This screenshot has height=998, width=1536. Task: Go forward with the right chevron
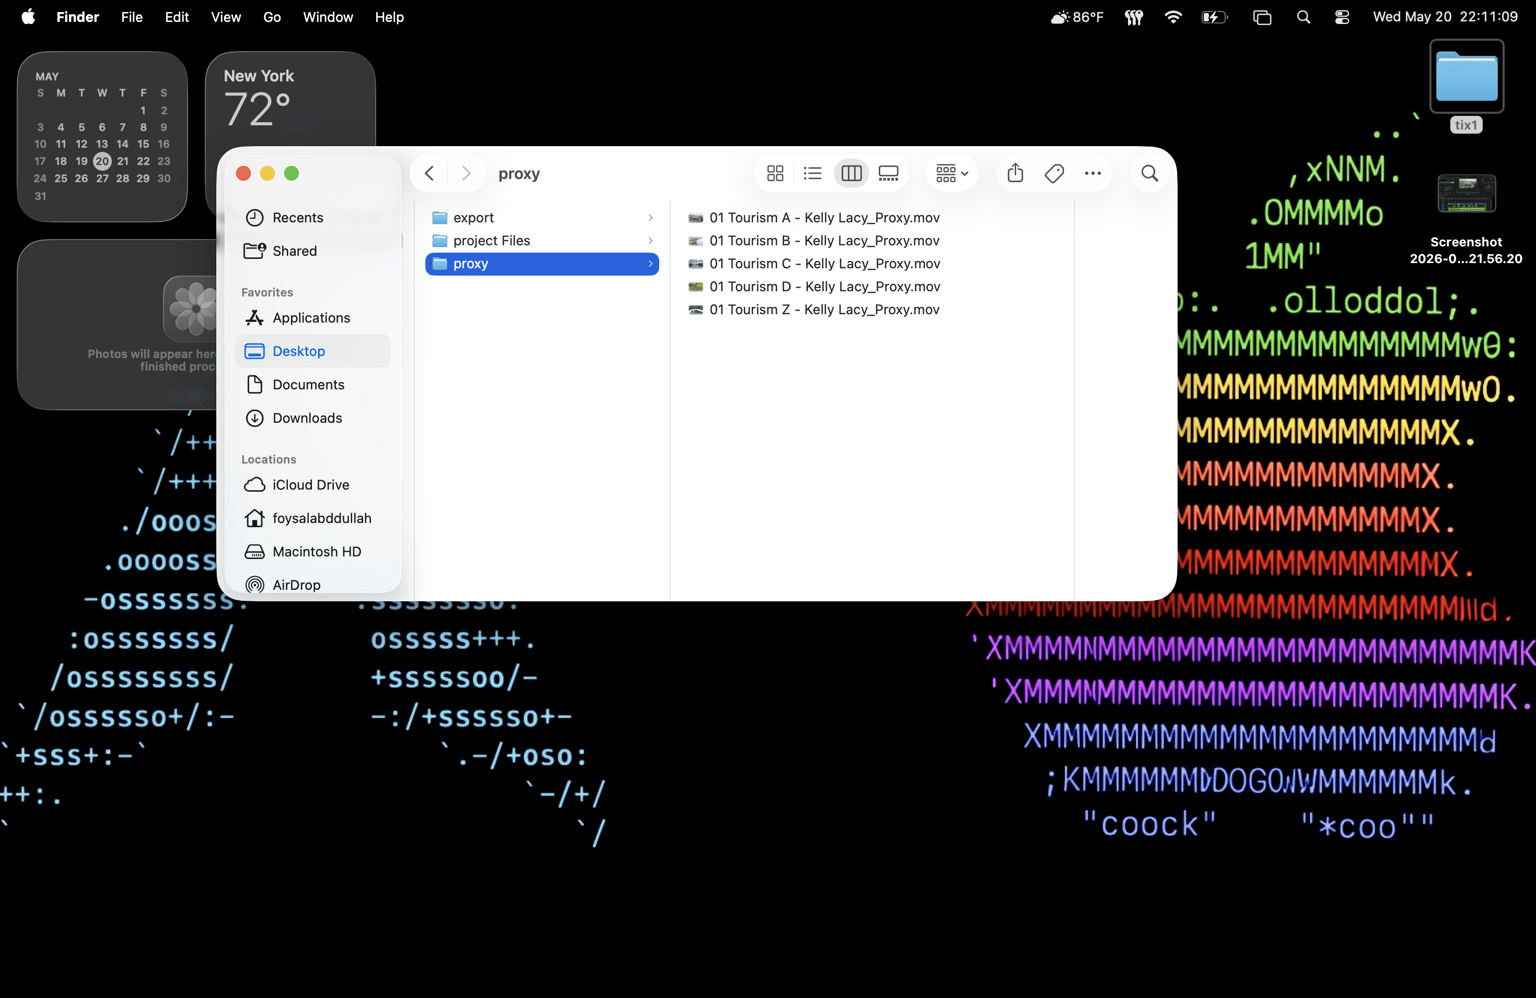click(x=466, y=173)
